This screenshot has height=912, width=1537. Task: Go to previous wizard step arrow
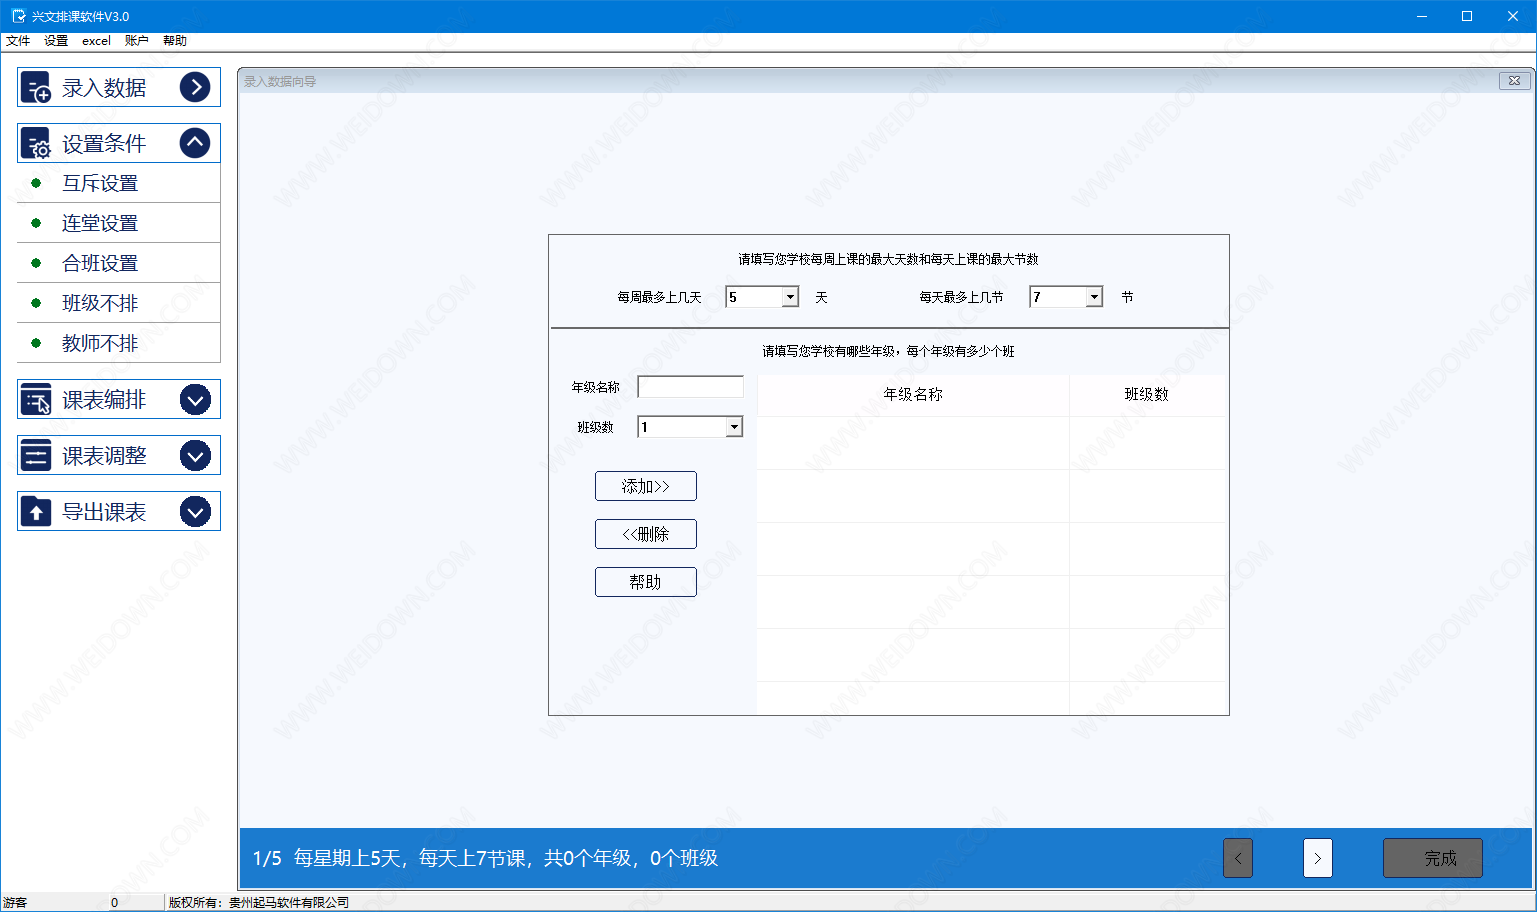pyautogui.click(x=1238, y=858)
